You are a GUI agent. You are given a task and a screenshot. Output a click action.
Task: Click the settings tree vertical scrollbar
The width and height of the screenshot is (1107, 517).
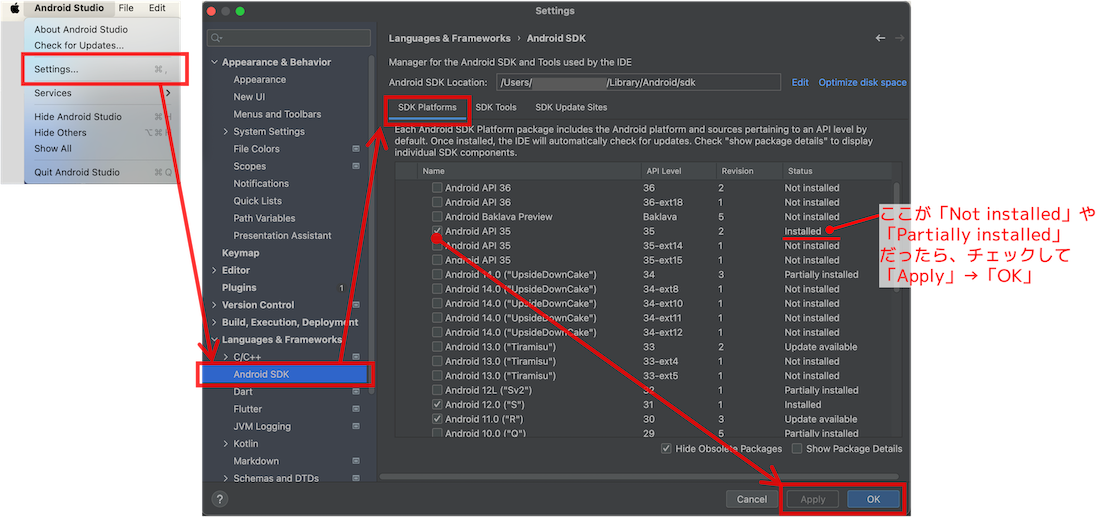click(371, 226)
